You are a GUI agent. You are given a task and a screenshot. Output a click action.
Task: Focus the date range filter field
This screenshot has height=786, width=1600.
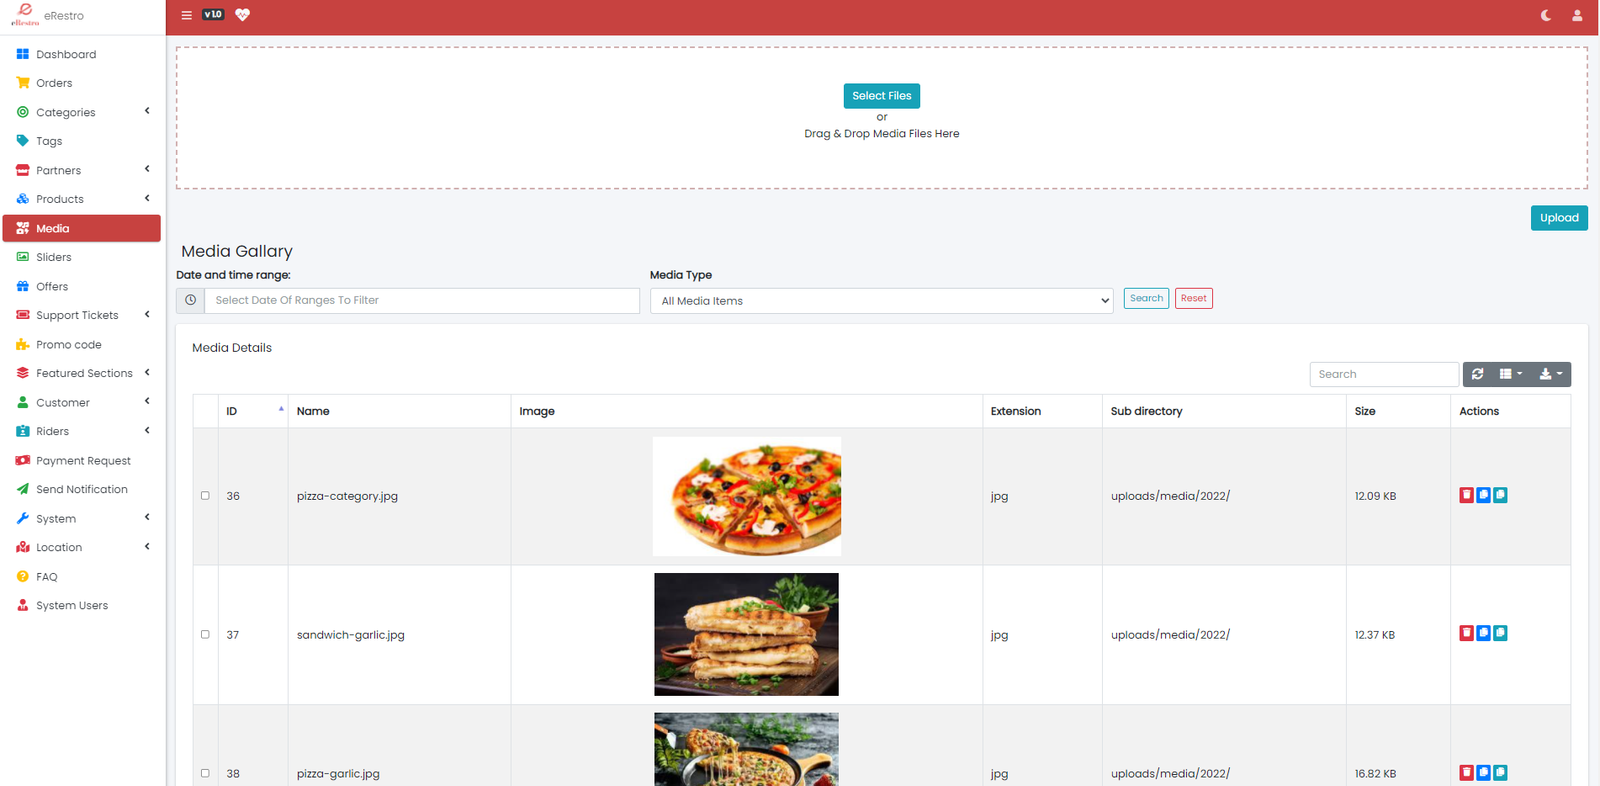pos(421,300)
